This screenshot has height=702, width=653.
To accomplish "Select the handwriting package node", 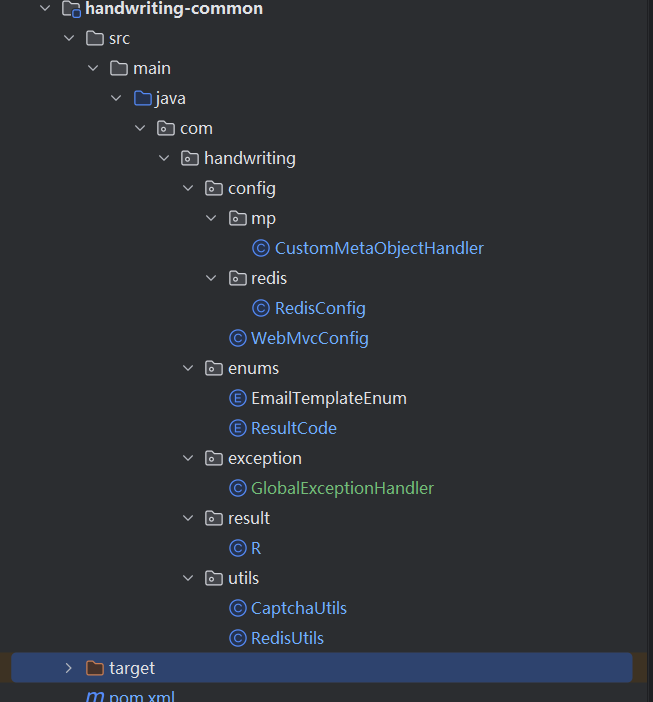I will [249, 158].
